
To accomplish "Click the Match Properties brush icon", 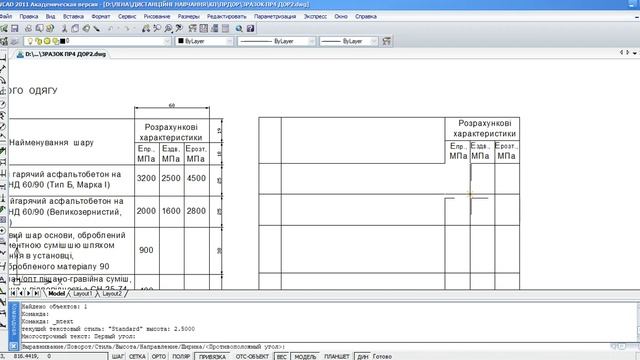I will click(96, 29).
